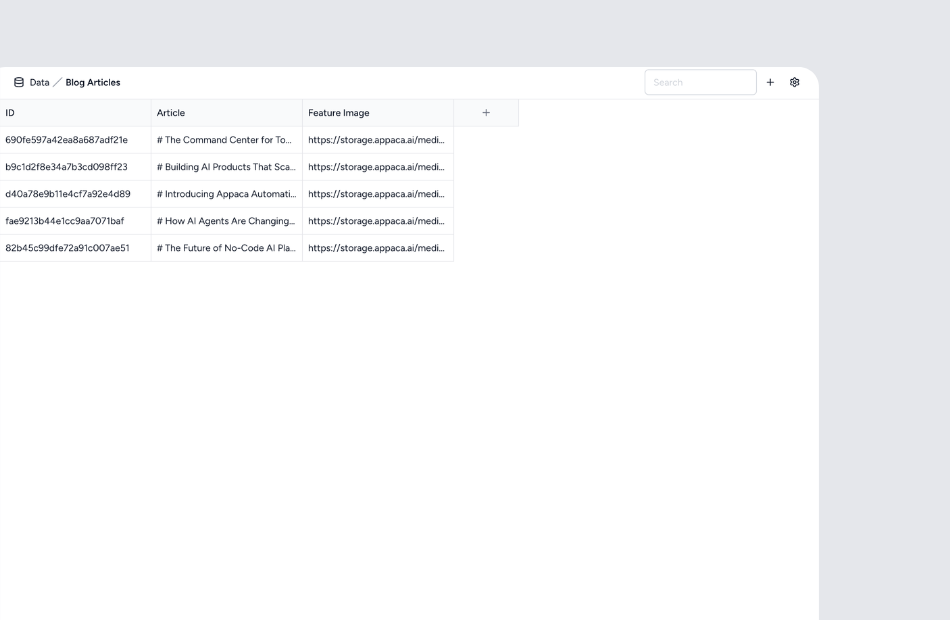Click the database icon in the breadcrumb
Image resolution: width=950 pixels, height=620 pixels.
pos(17,82)
